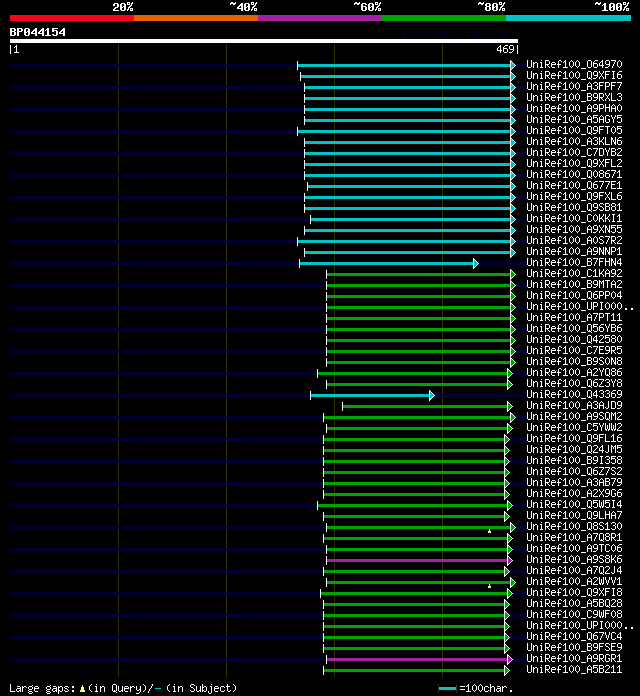
Task: Click the BP044154 query name
Action: click(38, 32)
